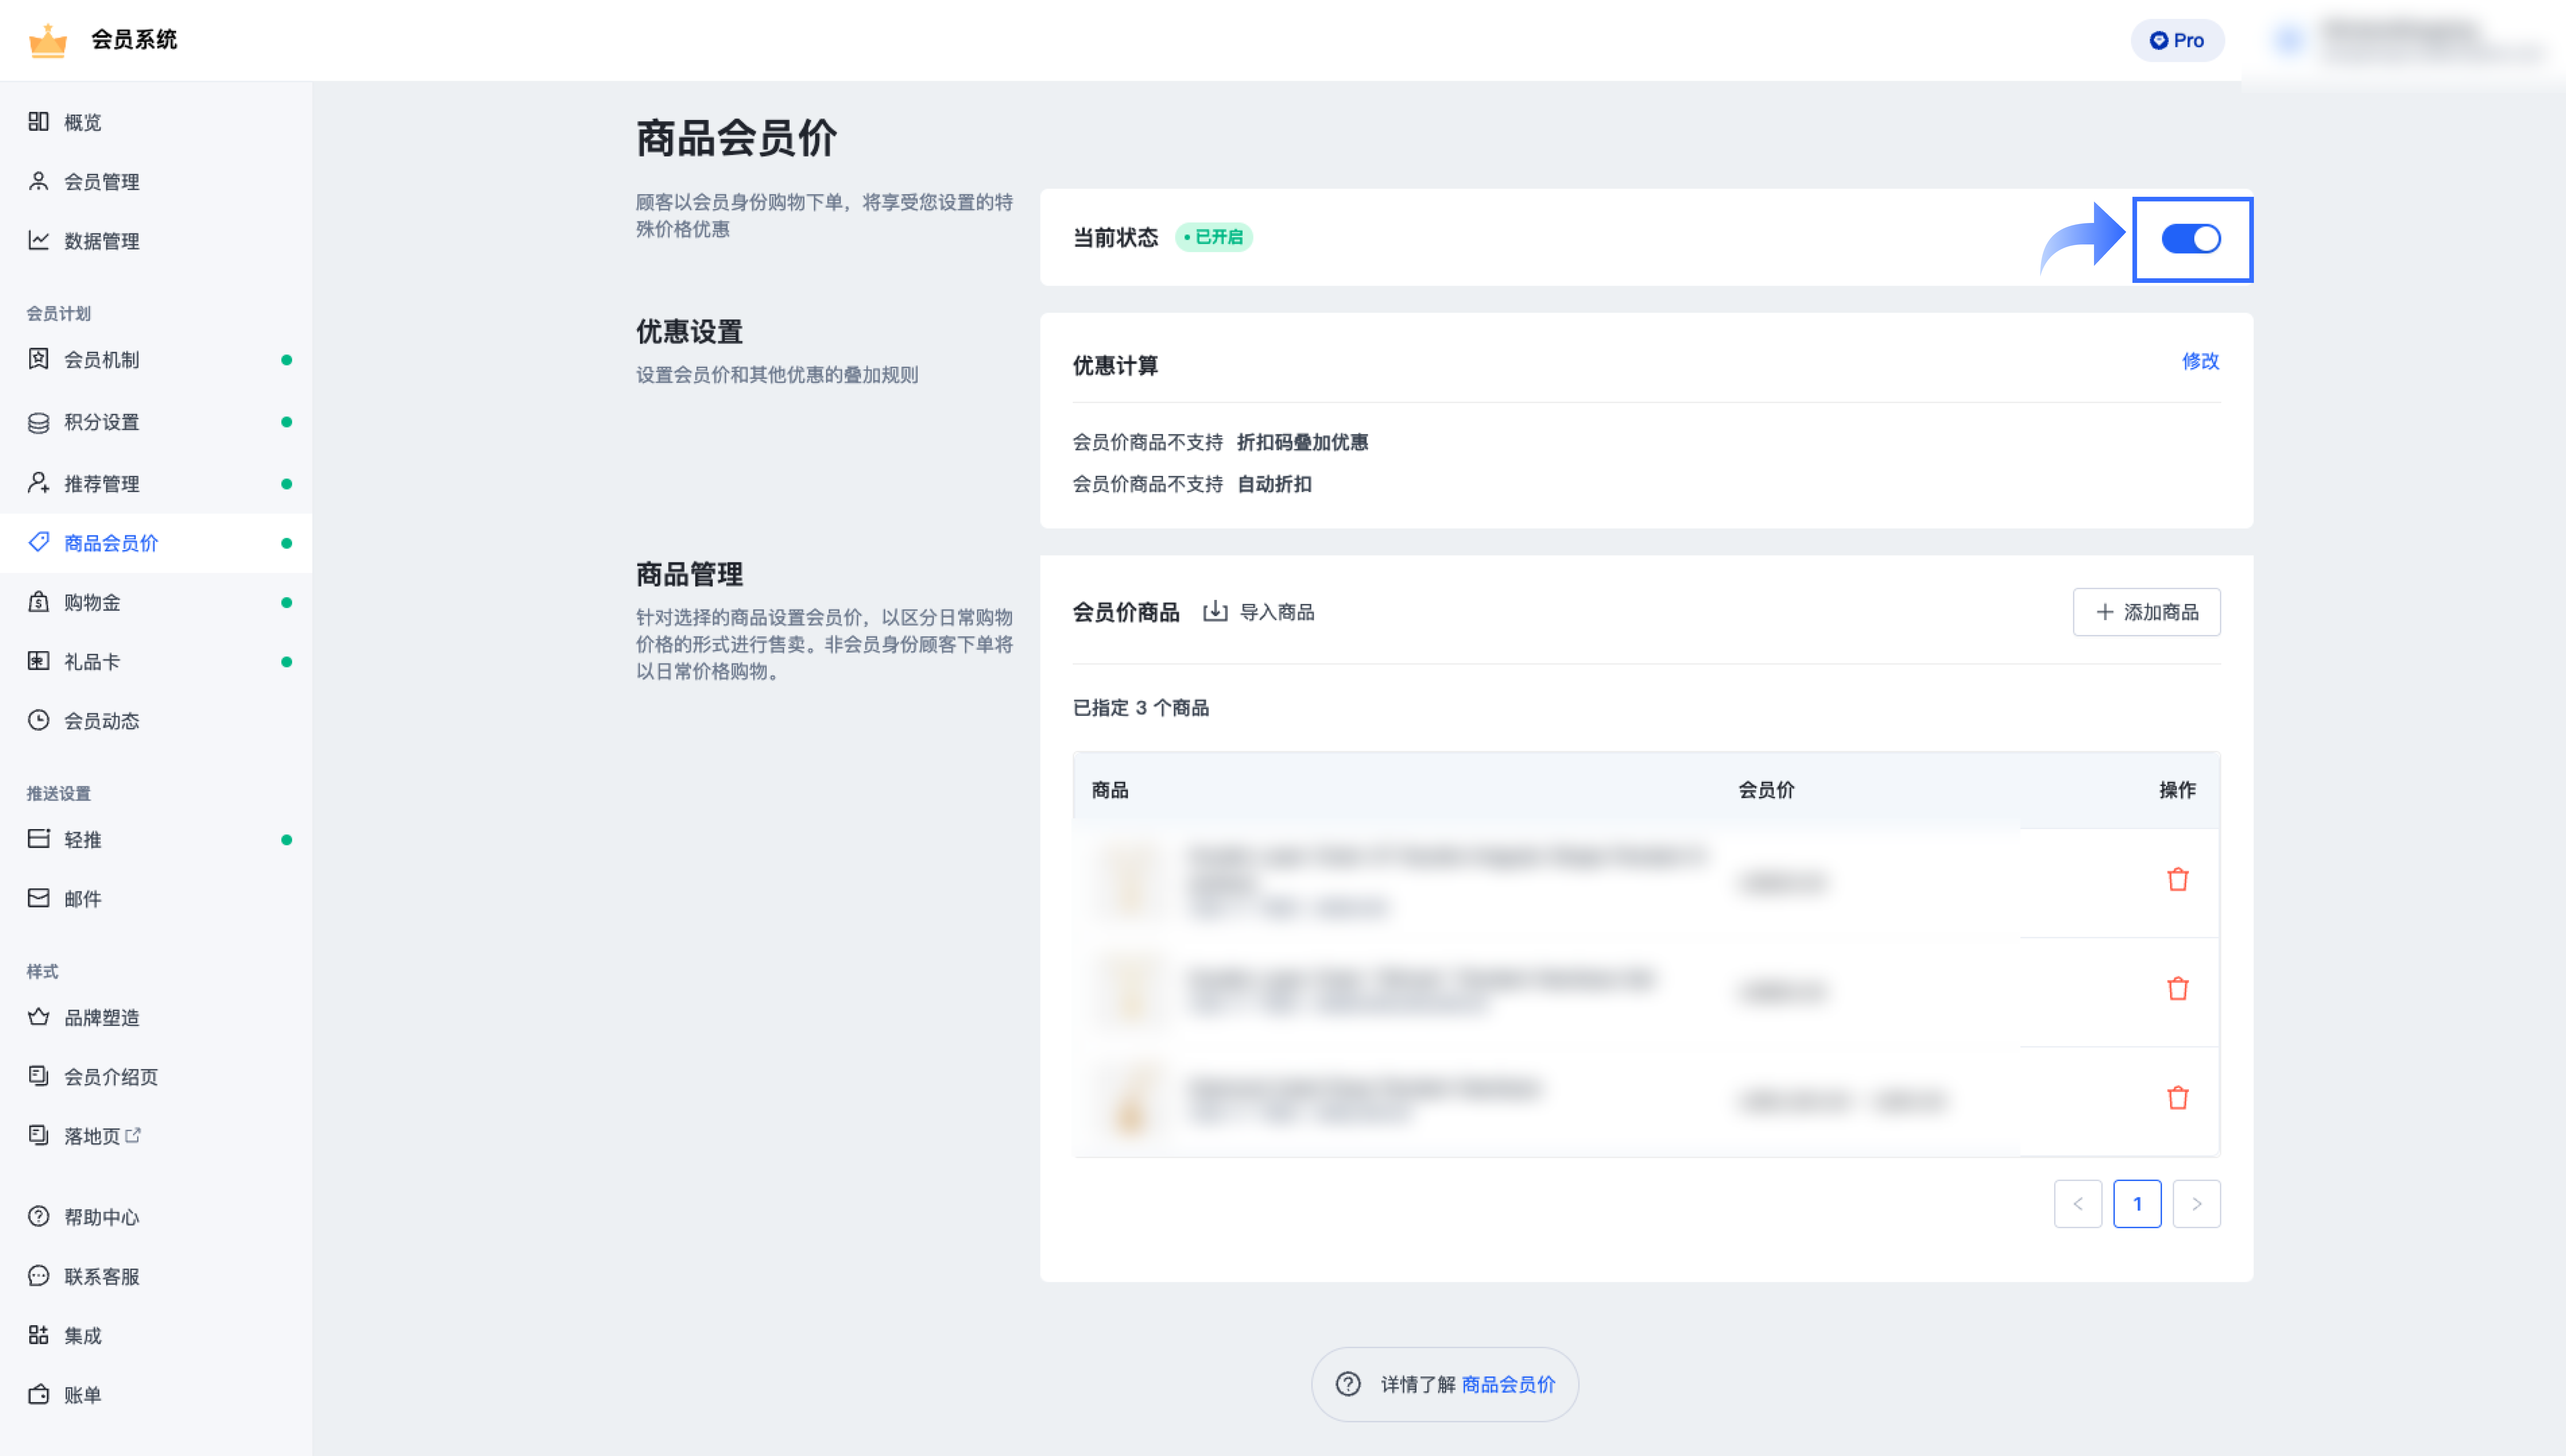Click the help circle icon beside 详情了解

pos(1348,1384)
